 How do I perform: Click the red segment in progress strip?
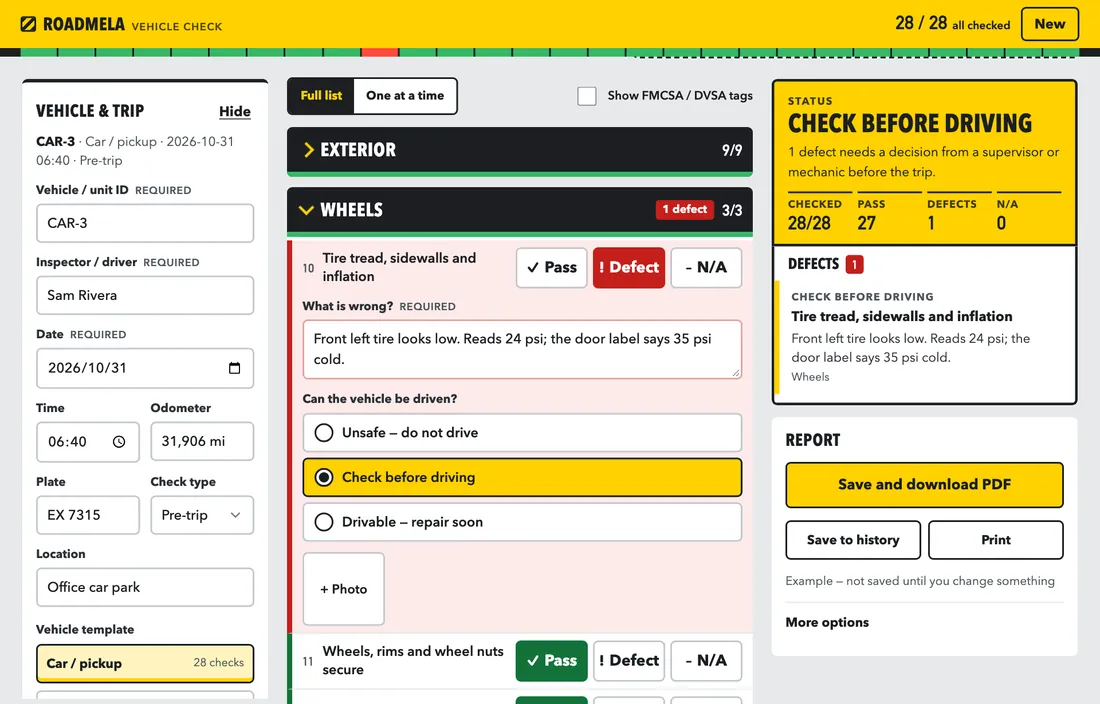[x=380, y=53]
